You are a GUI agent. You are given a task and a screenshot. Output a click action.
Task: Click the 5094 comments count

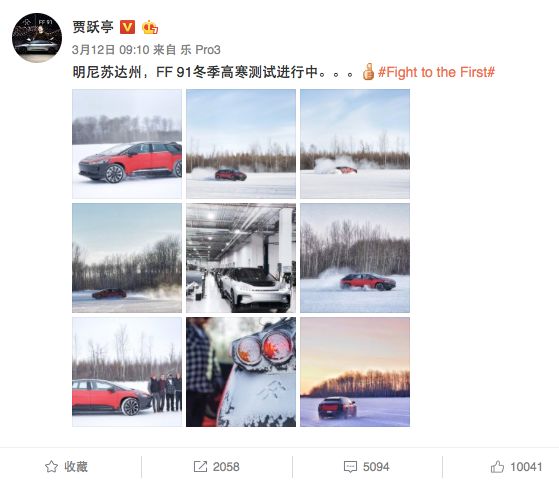[376, 466]
